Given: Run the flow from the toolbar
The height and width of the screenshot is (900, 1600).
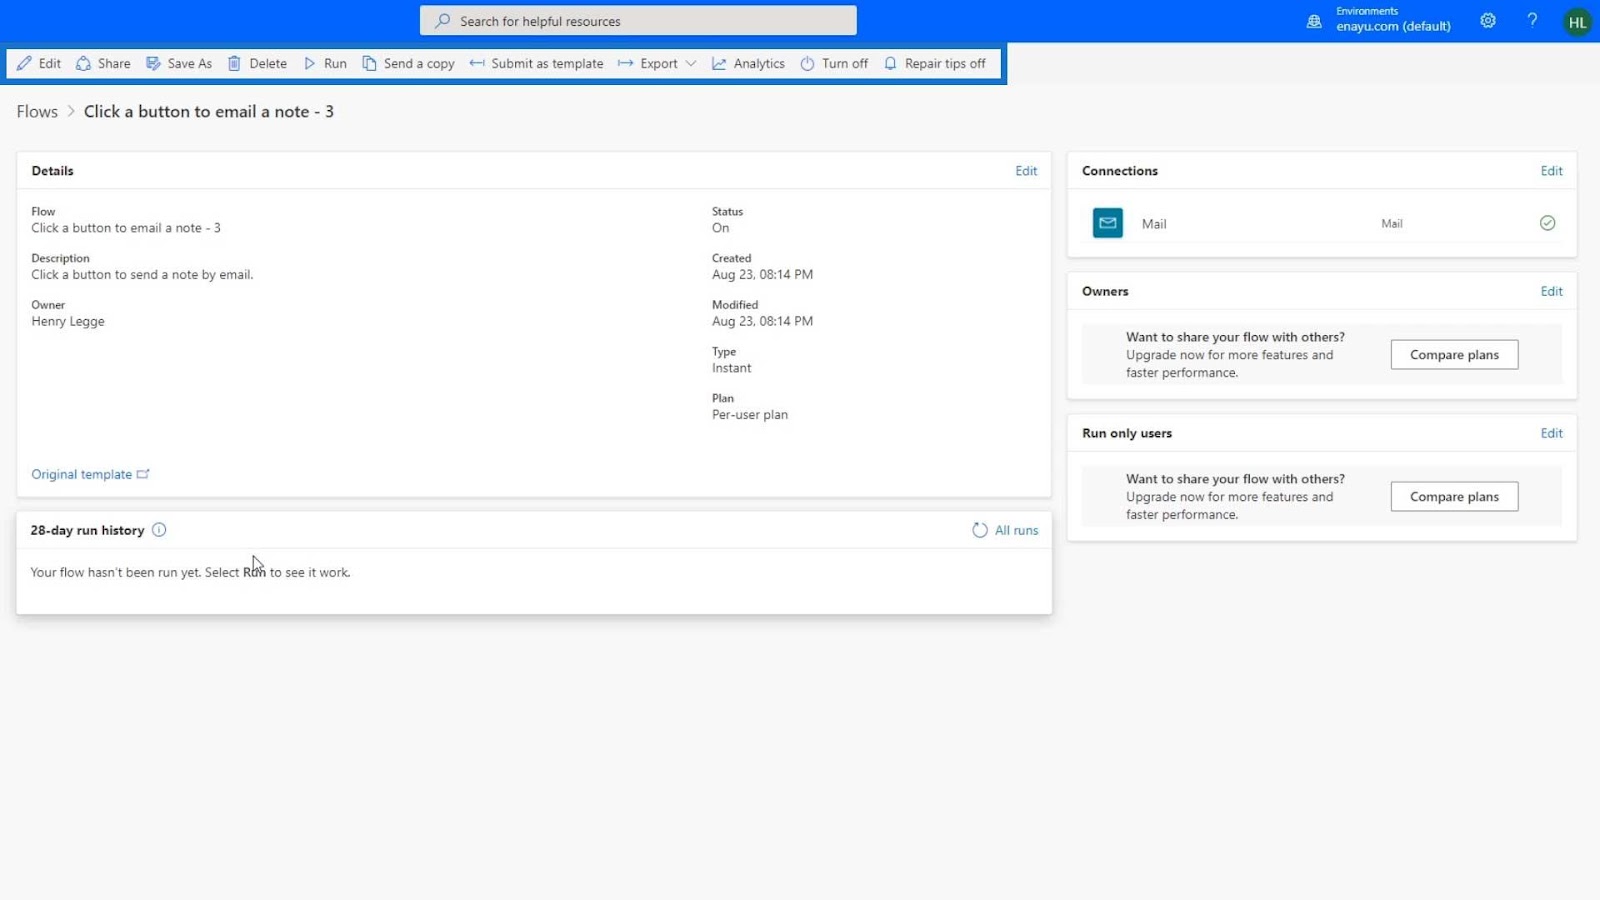Looking at the screenshot, I should (x=325, y=63).
